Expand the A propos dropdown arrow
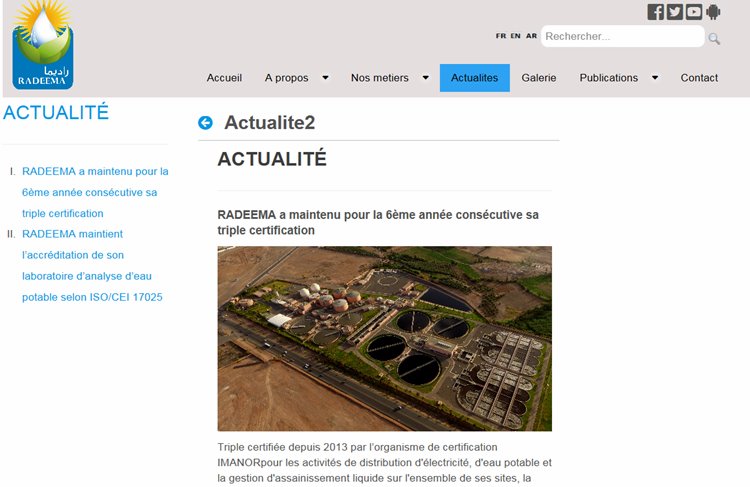 tap(325, 78)
